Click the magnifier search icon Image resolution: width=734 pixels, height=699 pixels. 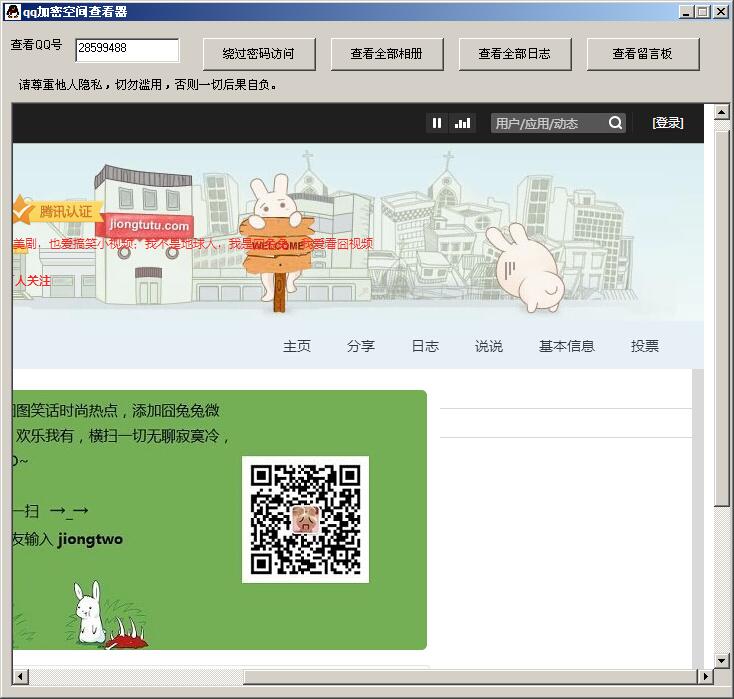coord(616,123)
